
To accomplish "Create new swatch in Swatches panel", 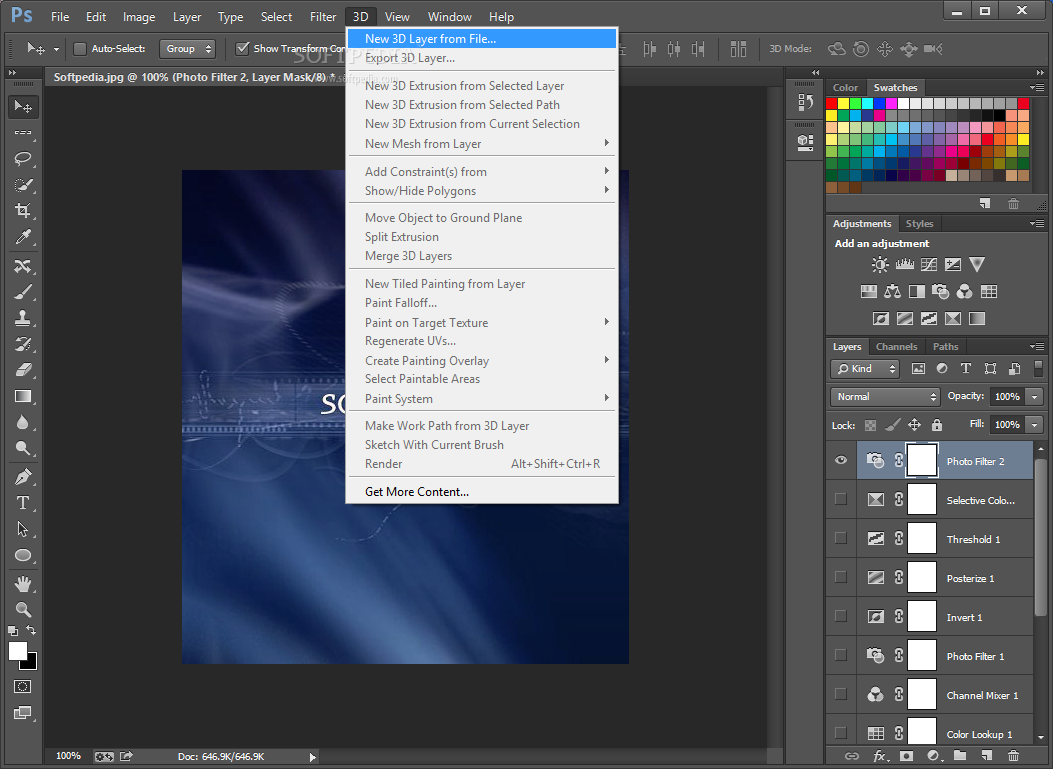I will point(985,203).
